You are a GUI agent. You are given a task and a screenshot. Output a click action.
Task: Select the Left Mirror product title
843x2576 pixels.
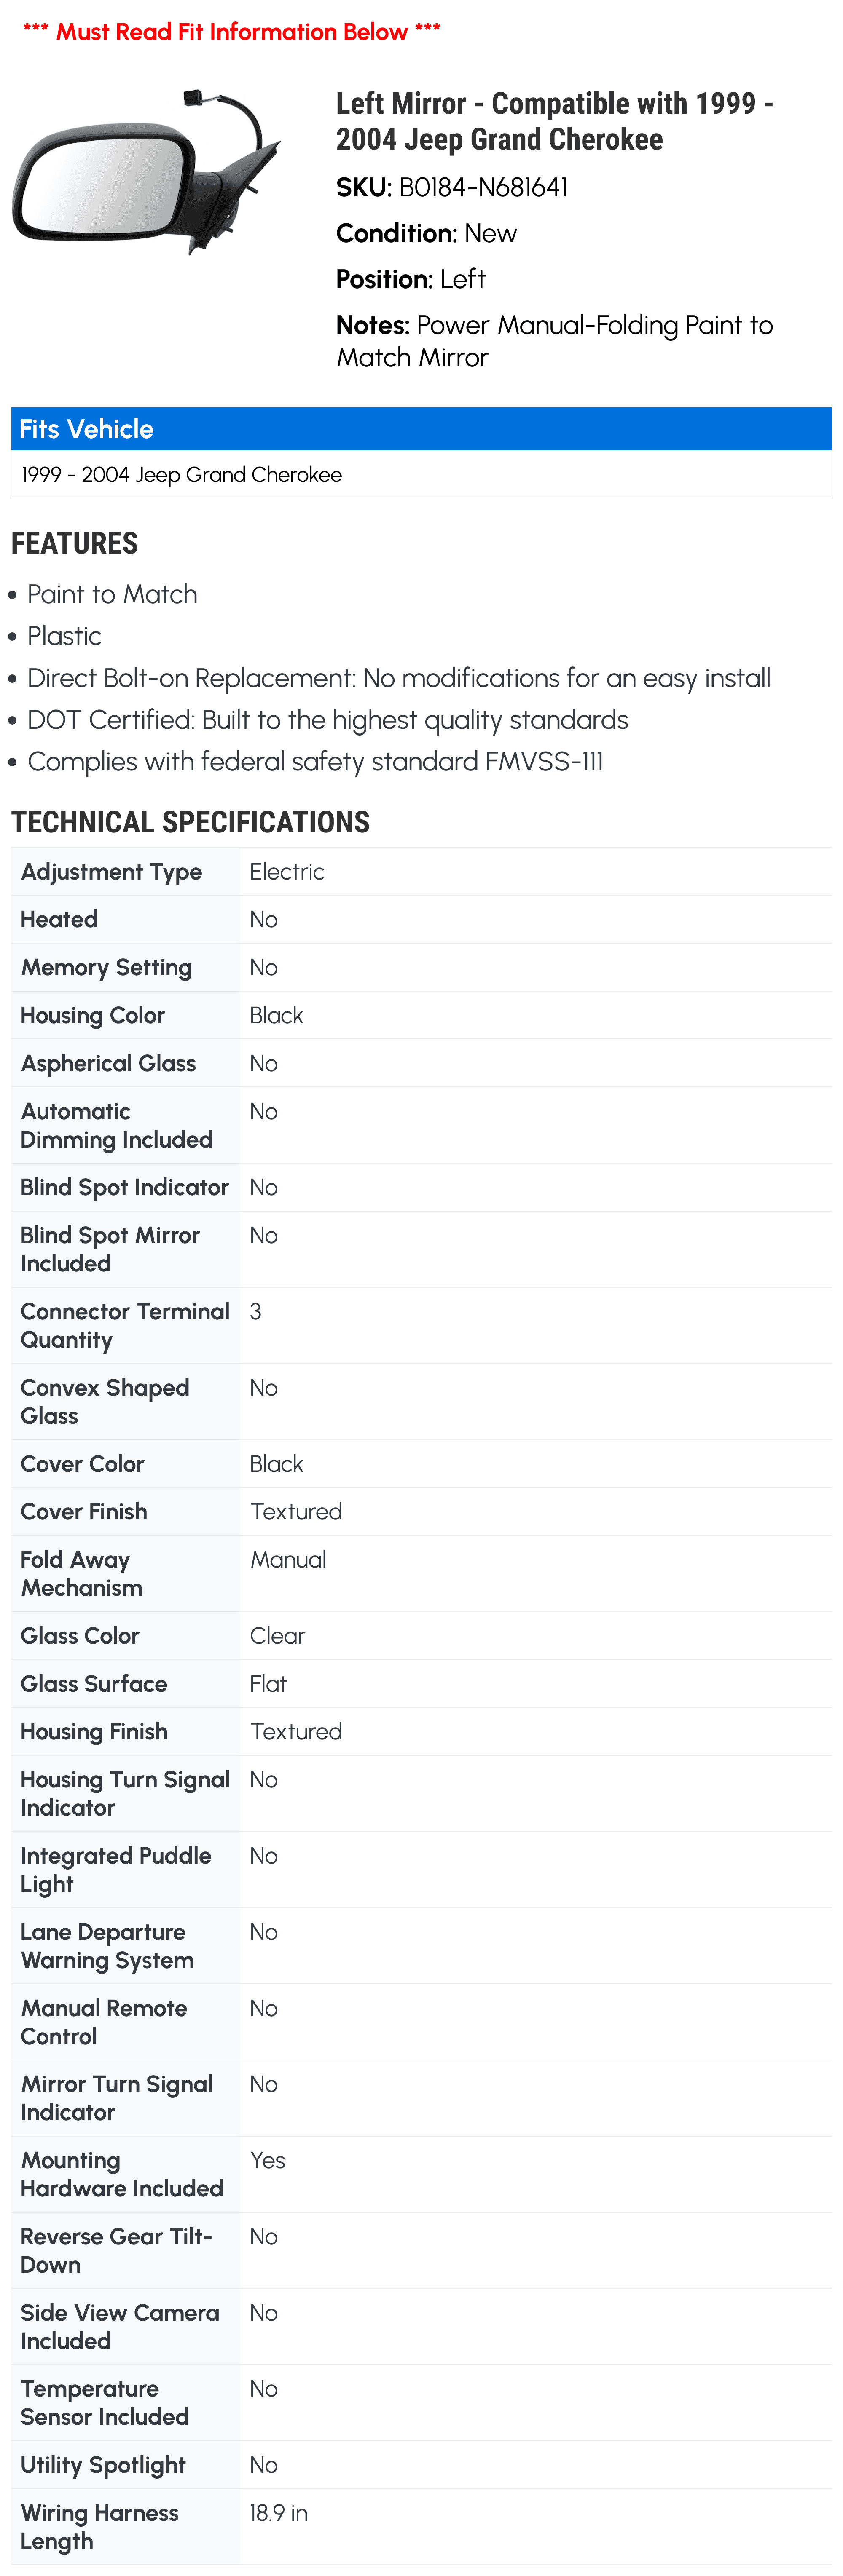coord(555,121)
